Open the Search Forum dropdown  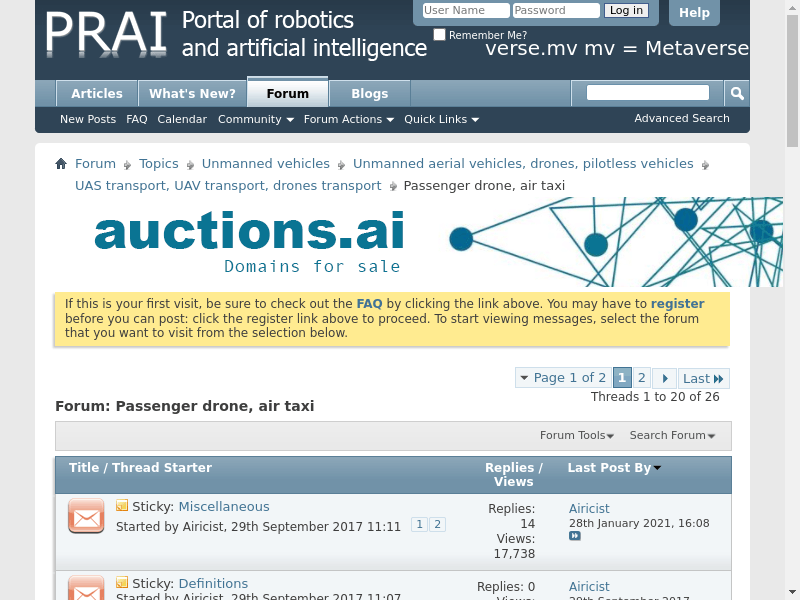tap(672, 435)
